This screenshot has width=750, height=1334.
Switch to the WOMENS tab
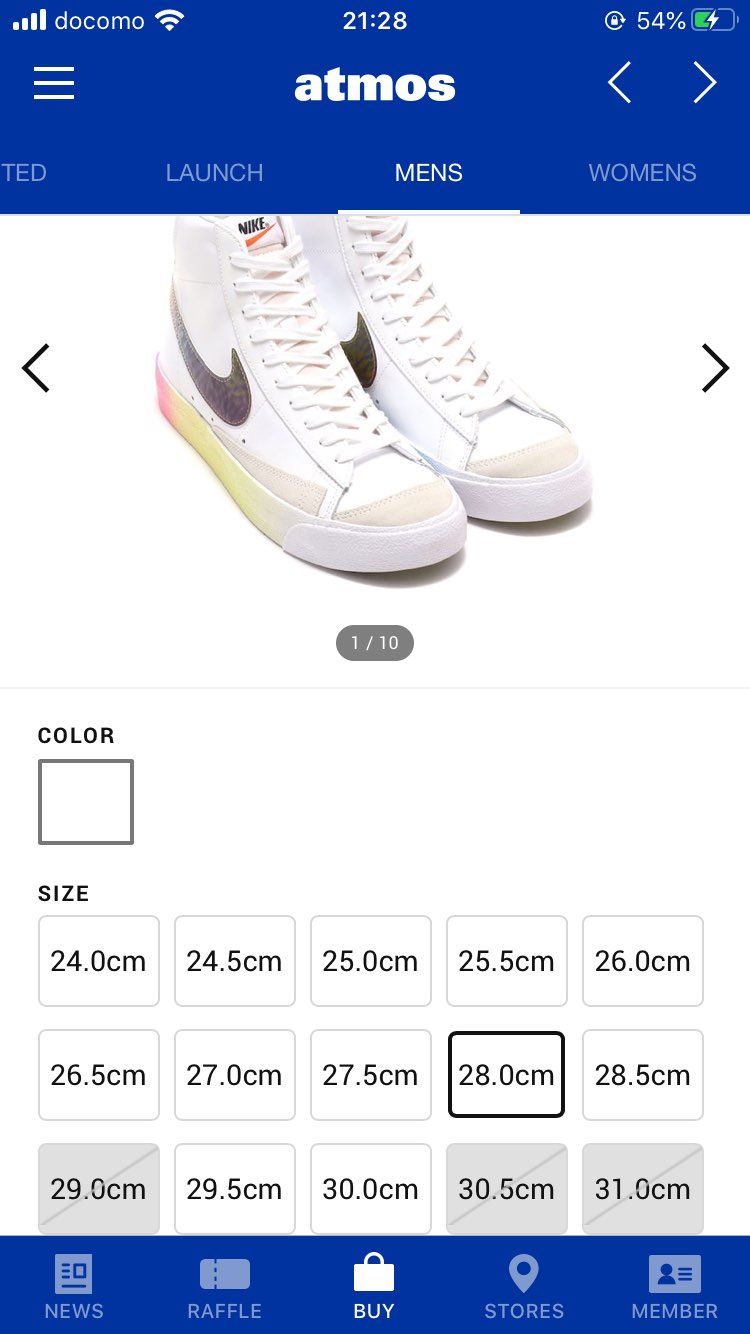643,172
